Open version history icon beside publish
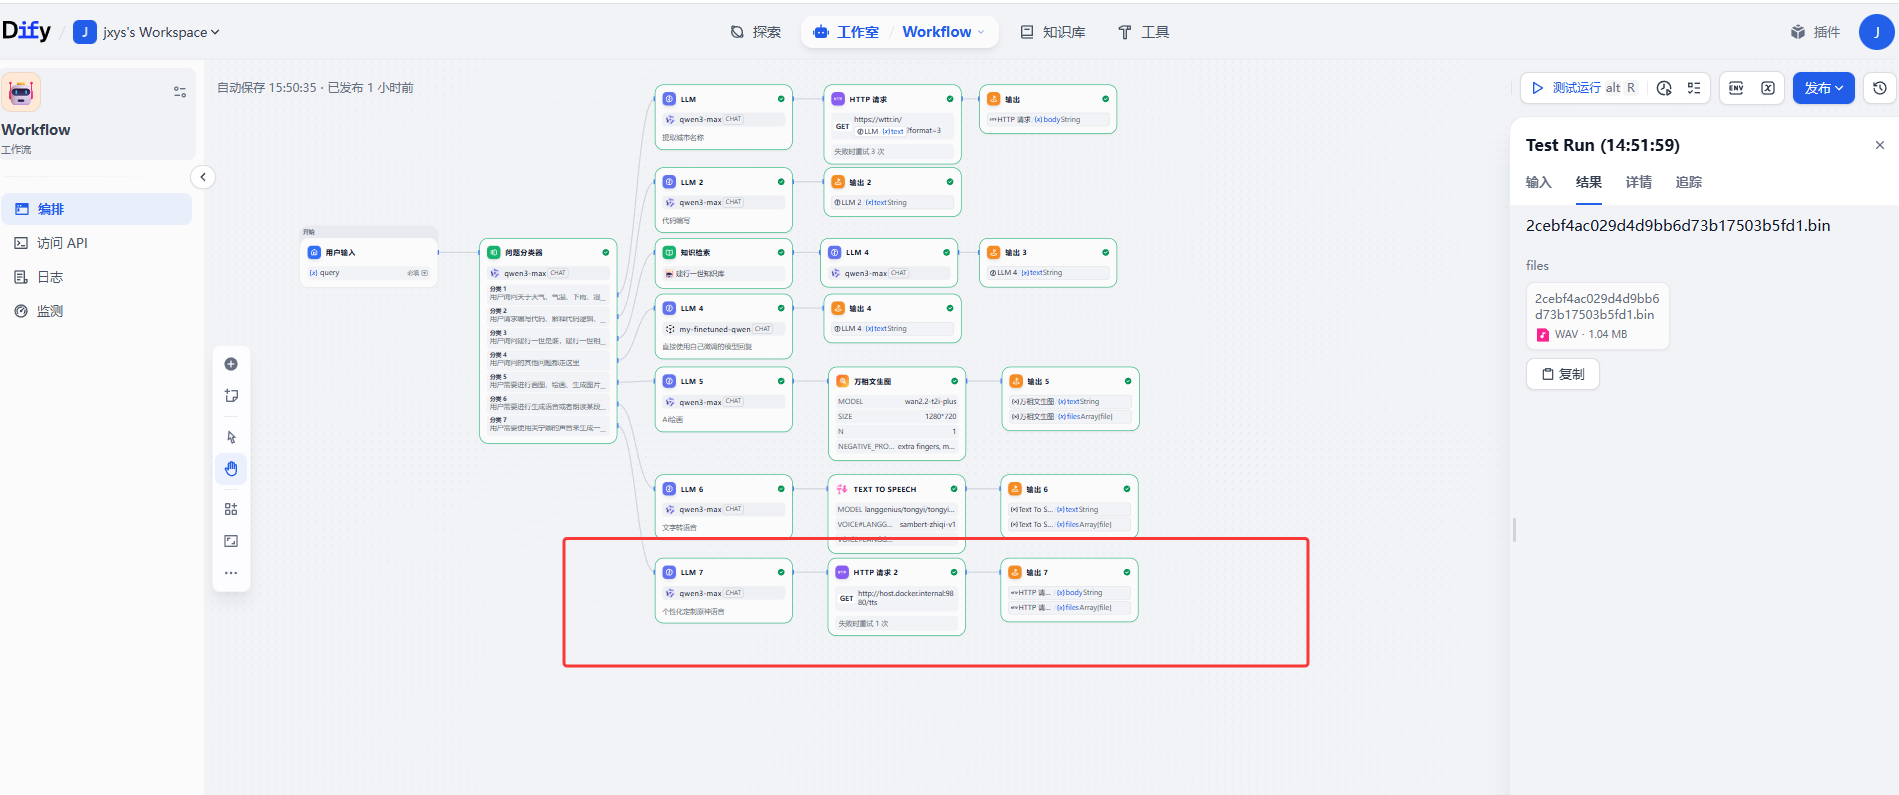This screenshot has height=795, width=1899. click(x=1880, y=88)
